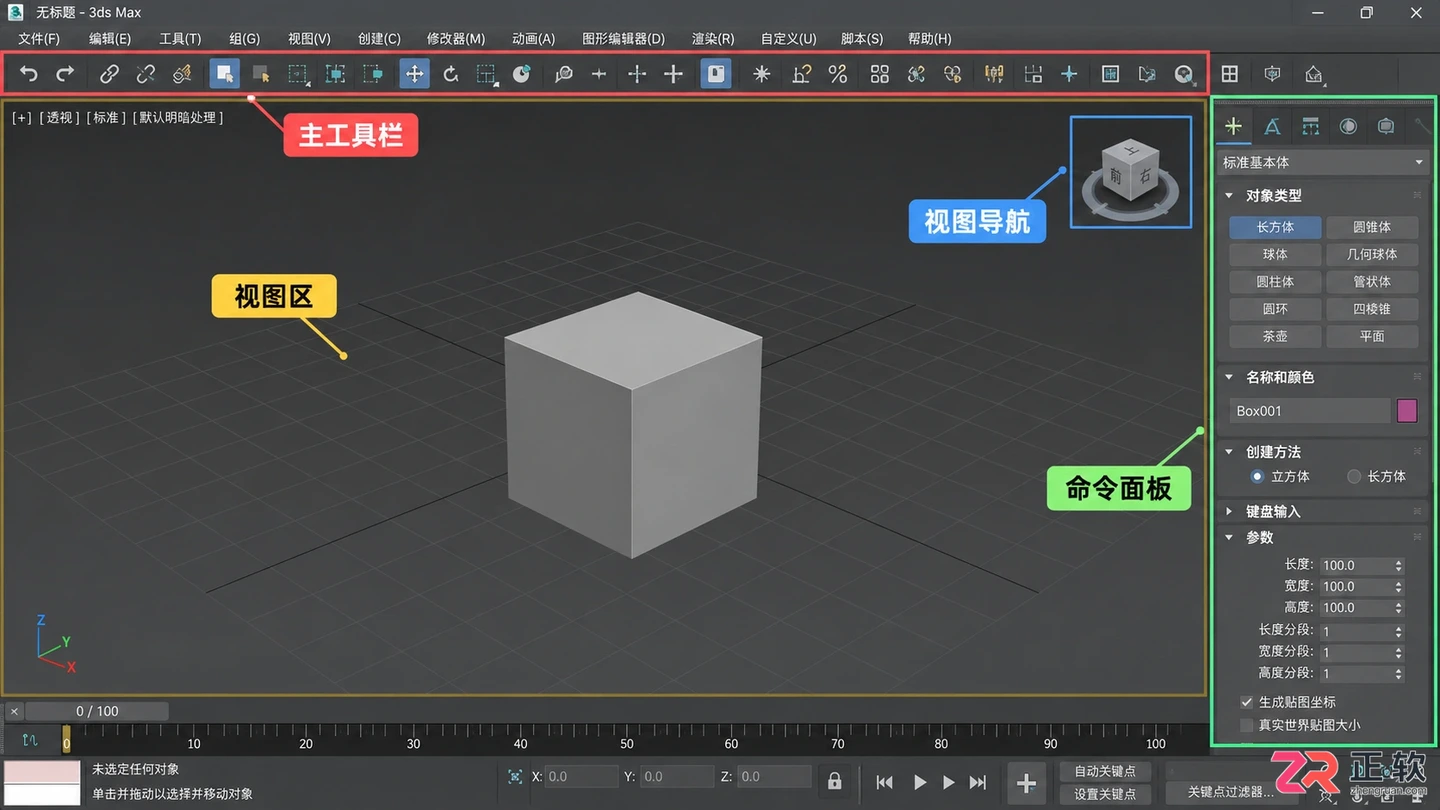Click the 长方体 object type button

pos(1275,227)
